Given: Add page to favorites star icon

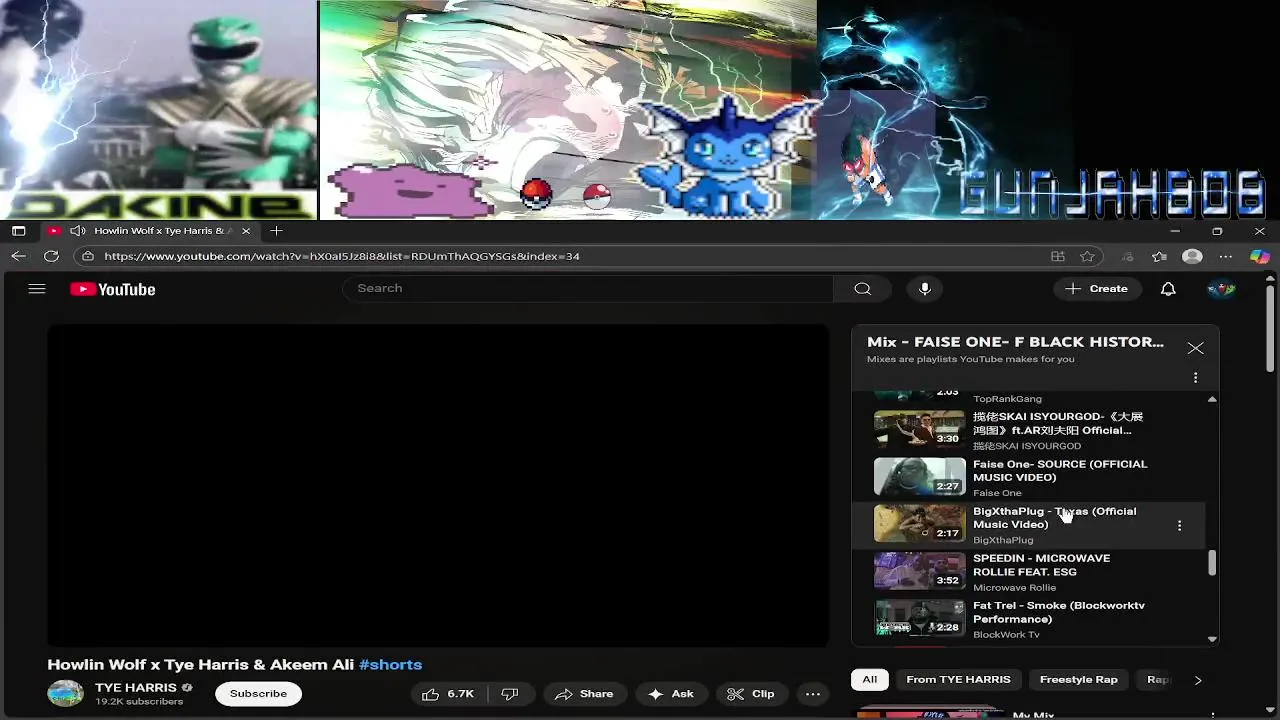Looking at the screenshot, I should click(1087, 256).
